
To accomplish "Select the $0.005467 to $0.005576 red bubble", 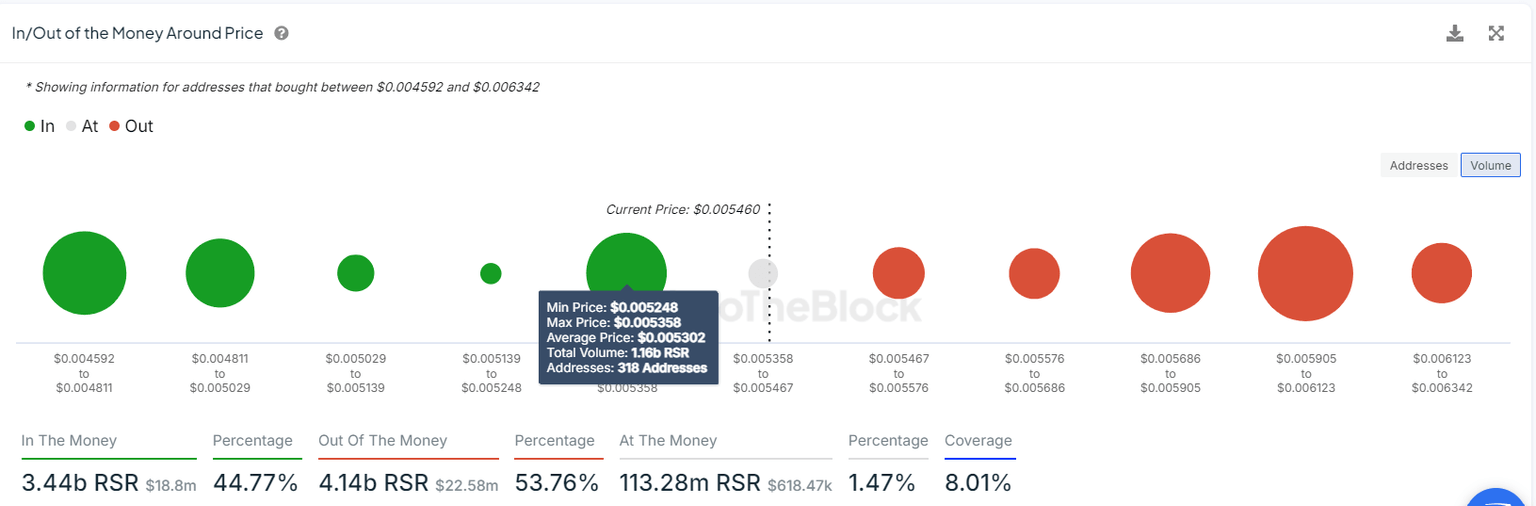I will tap(898, 273).
